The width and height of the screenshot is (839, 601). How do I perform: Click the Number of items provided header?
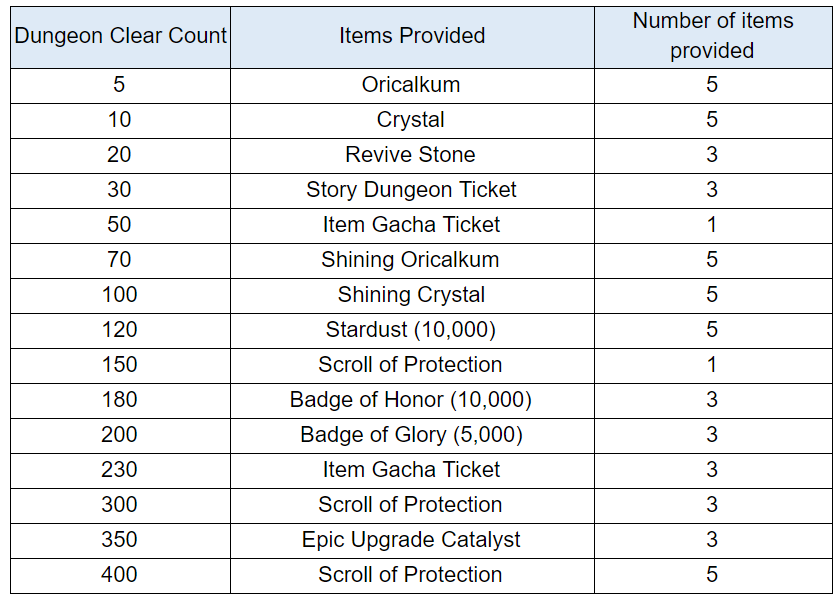[712, 36]
